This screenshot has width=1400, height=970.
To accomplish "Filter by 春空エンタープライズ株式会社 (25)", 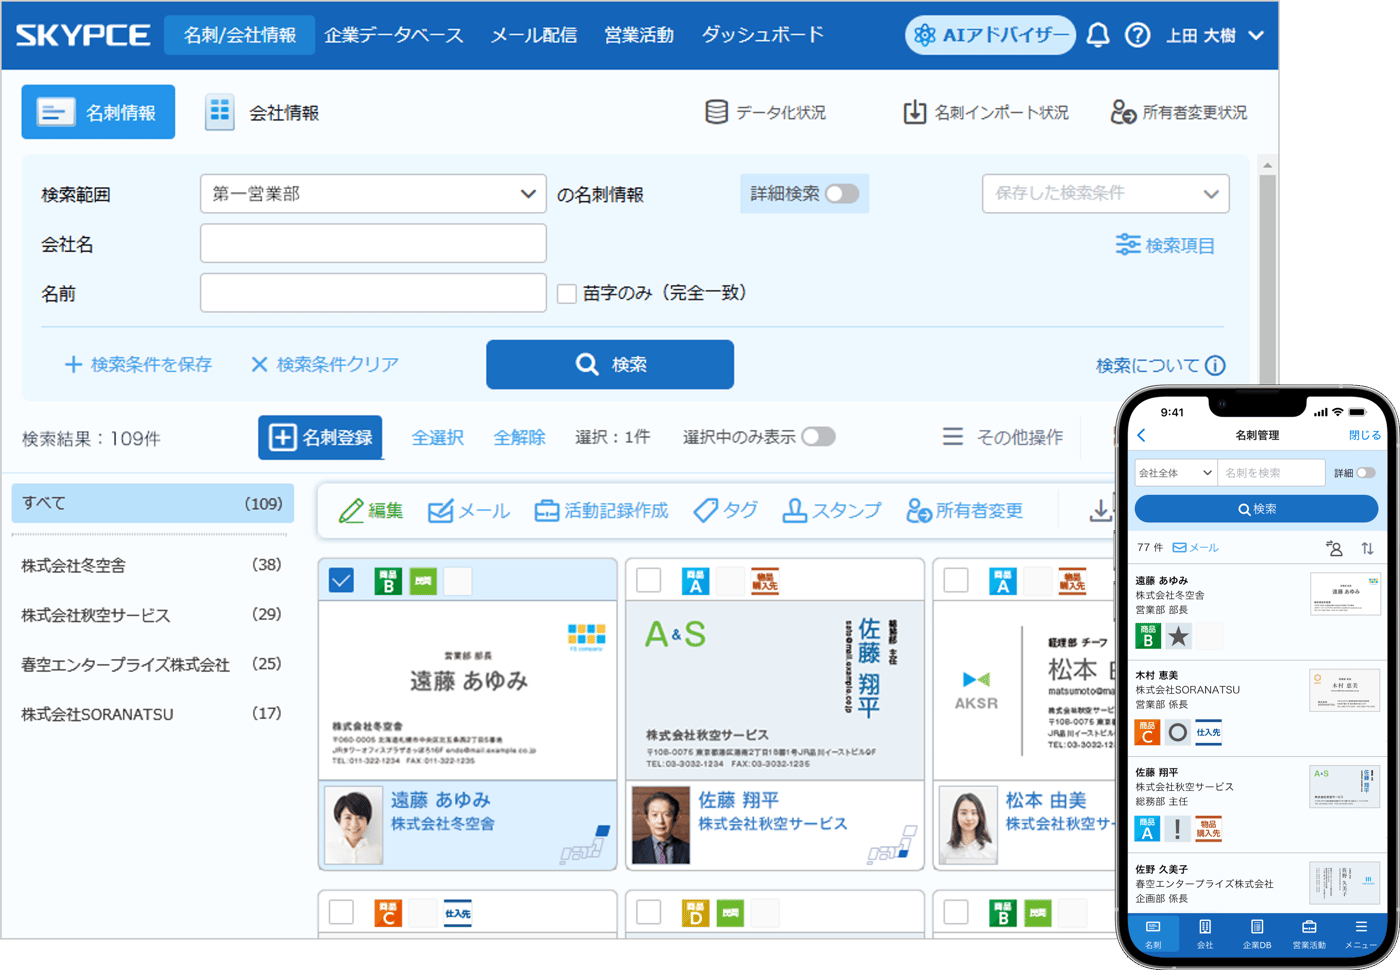I will (x=152, y=664).
